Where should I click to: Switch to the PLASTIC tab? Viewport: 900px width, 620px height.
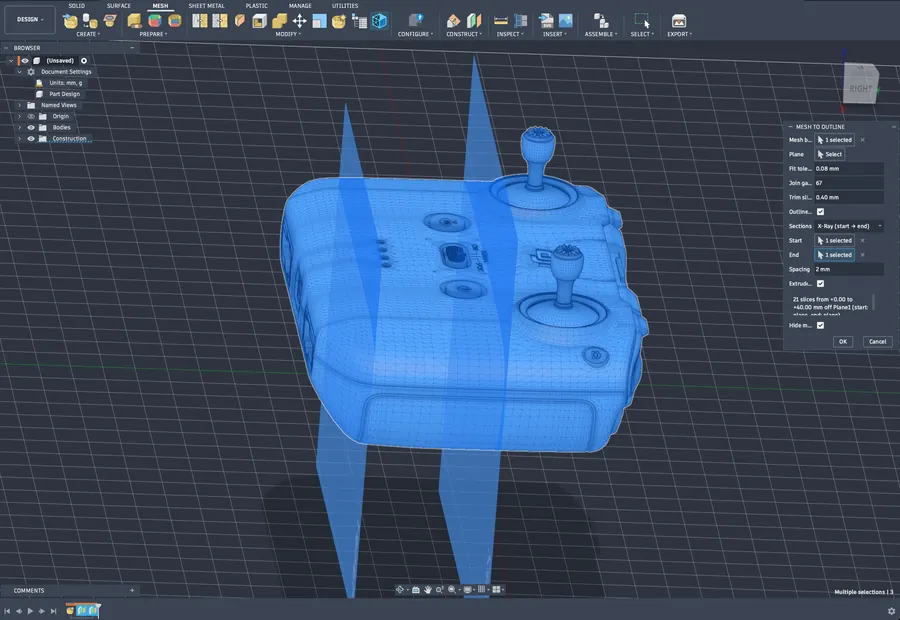tap(257, 6)
